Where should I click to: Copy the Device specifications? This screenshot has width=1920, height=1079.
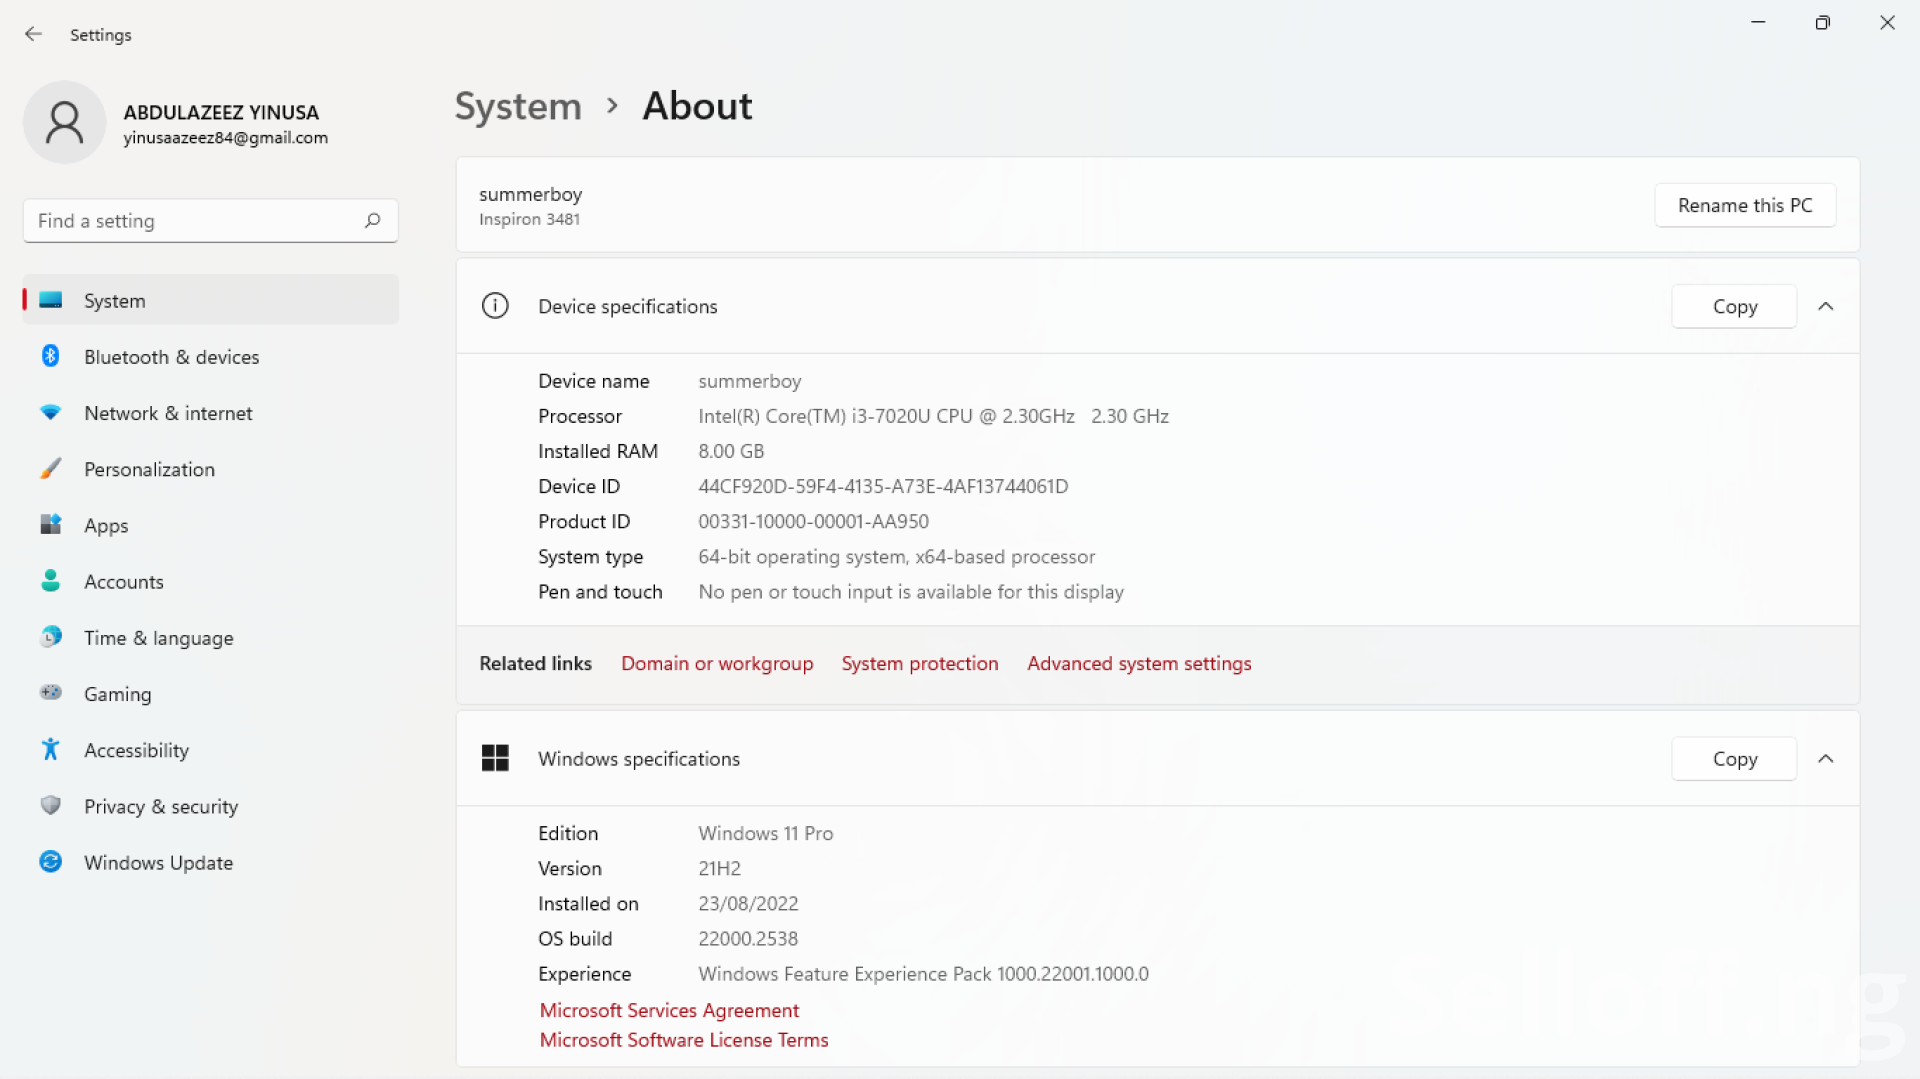(x=1734, y=306)
